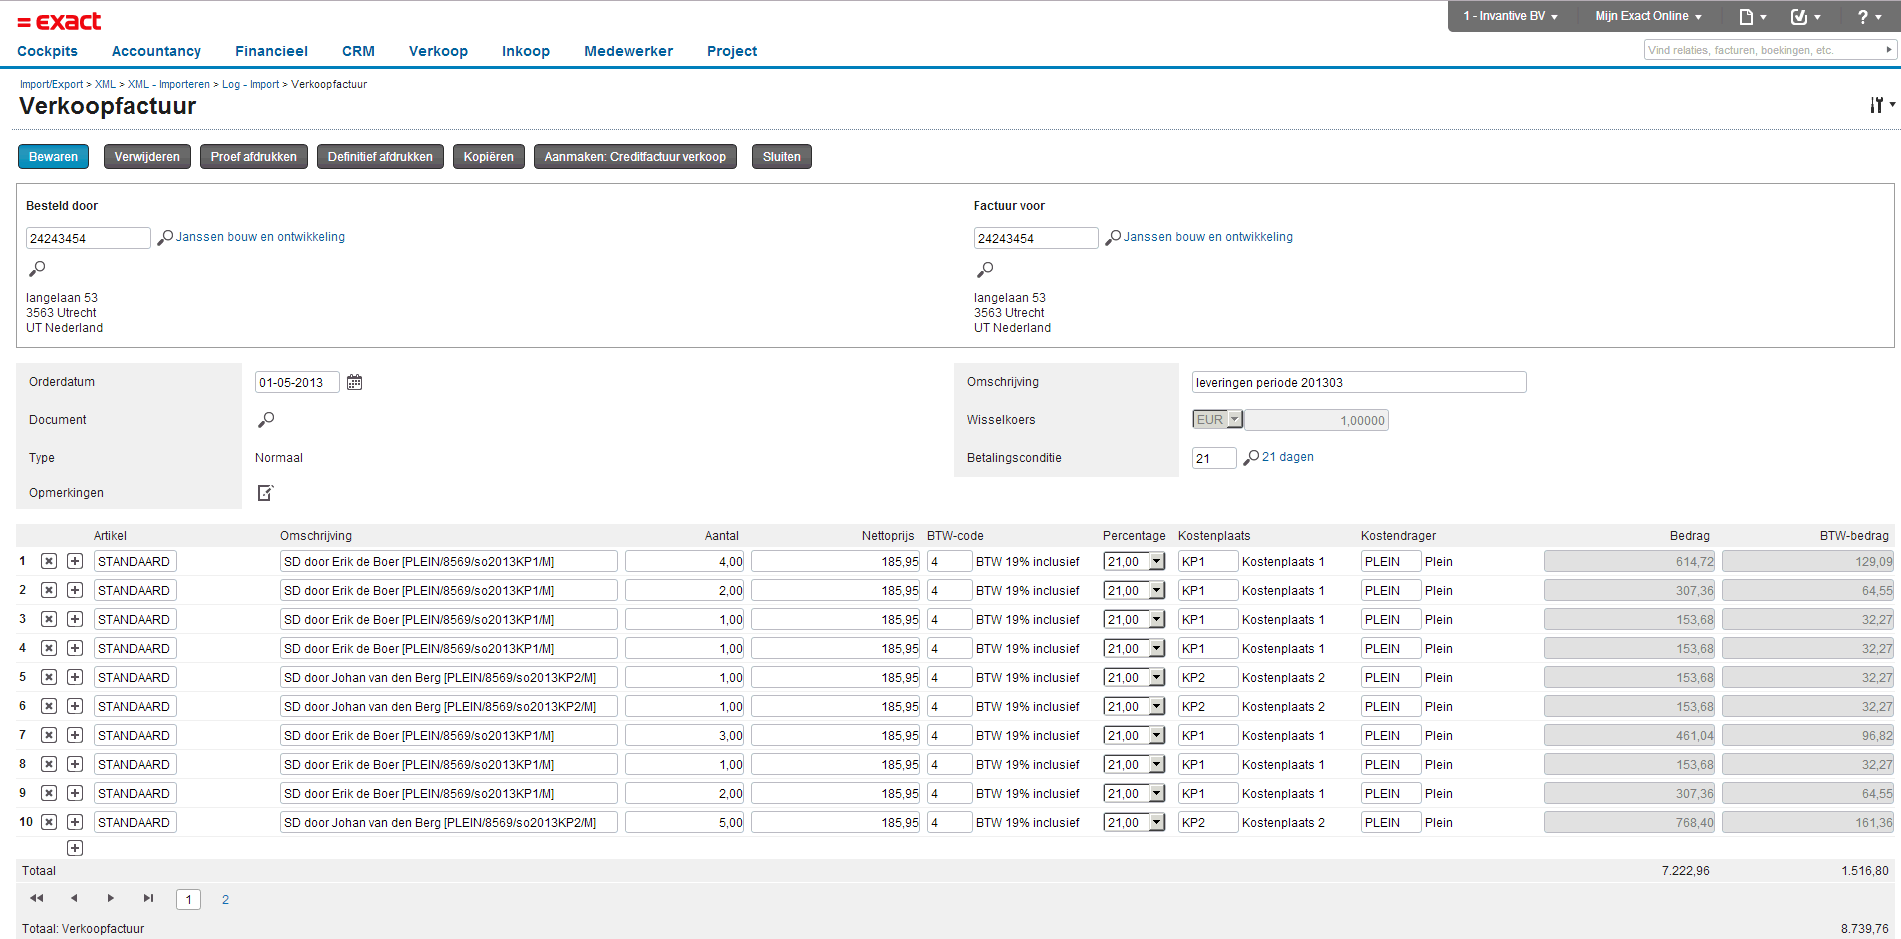This screenshot has height=939, width=1901.
Task: Look up Betalingsconditie with magnifier icon
Action: tap(1251, 458)
